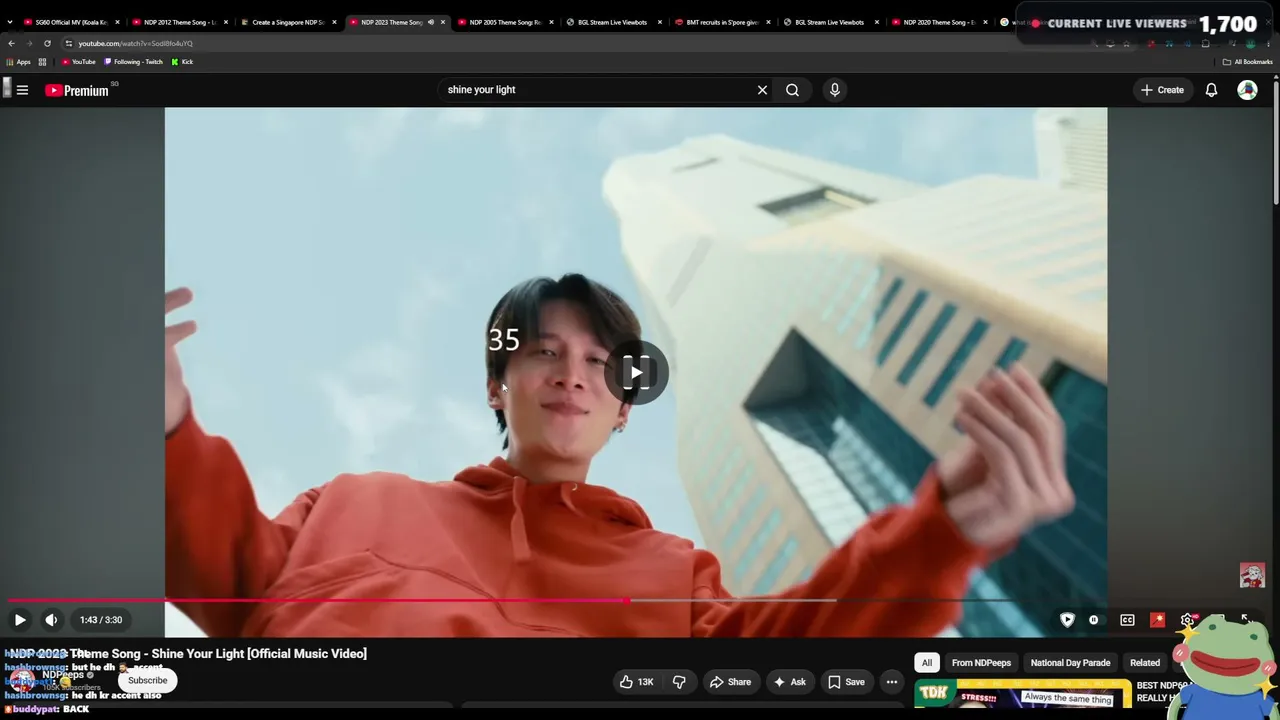Select the Related chip
This screenshot has width=1280, height=720.
[x=1145, y=663]
